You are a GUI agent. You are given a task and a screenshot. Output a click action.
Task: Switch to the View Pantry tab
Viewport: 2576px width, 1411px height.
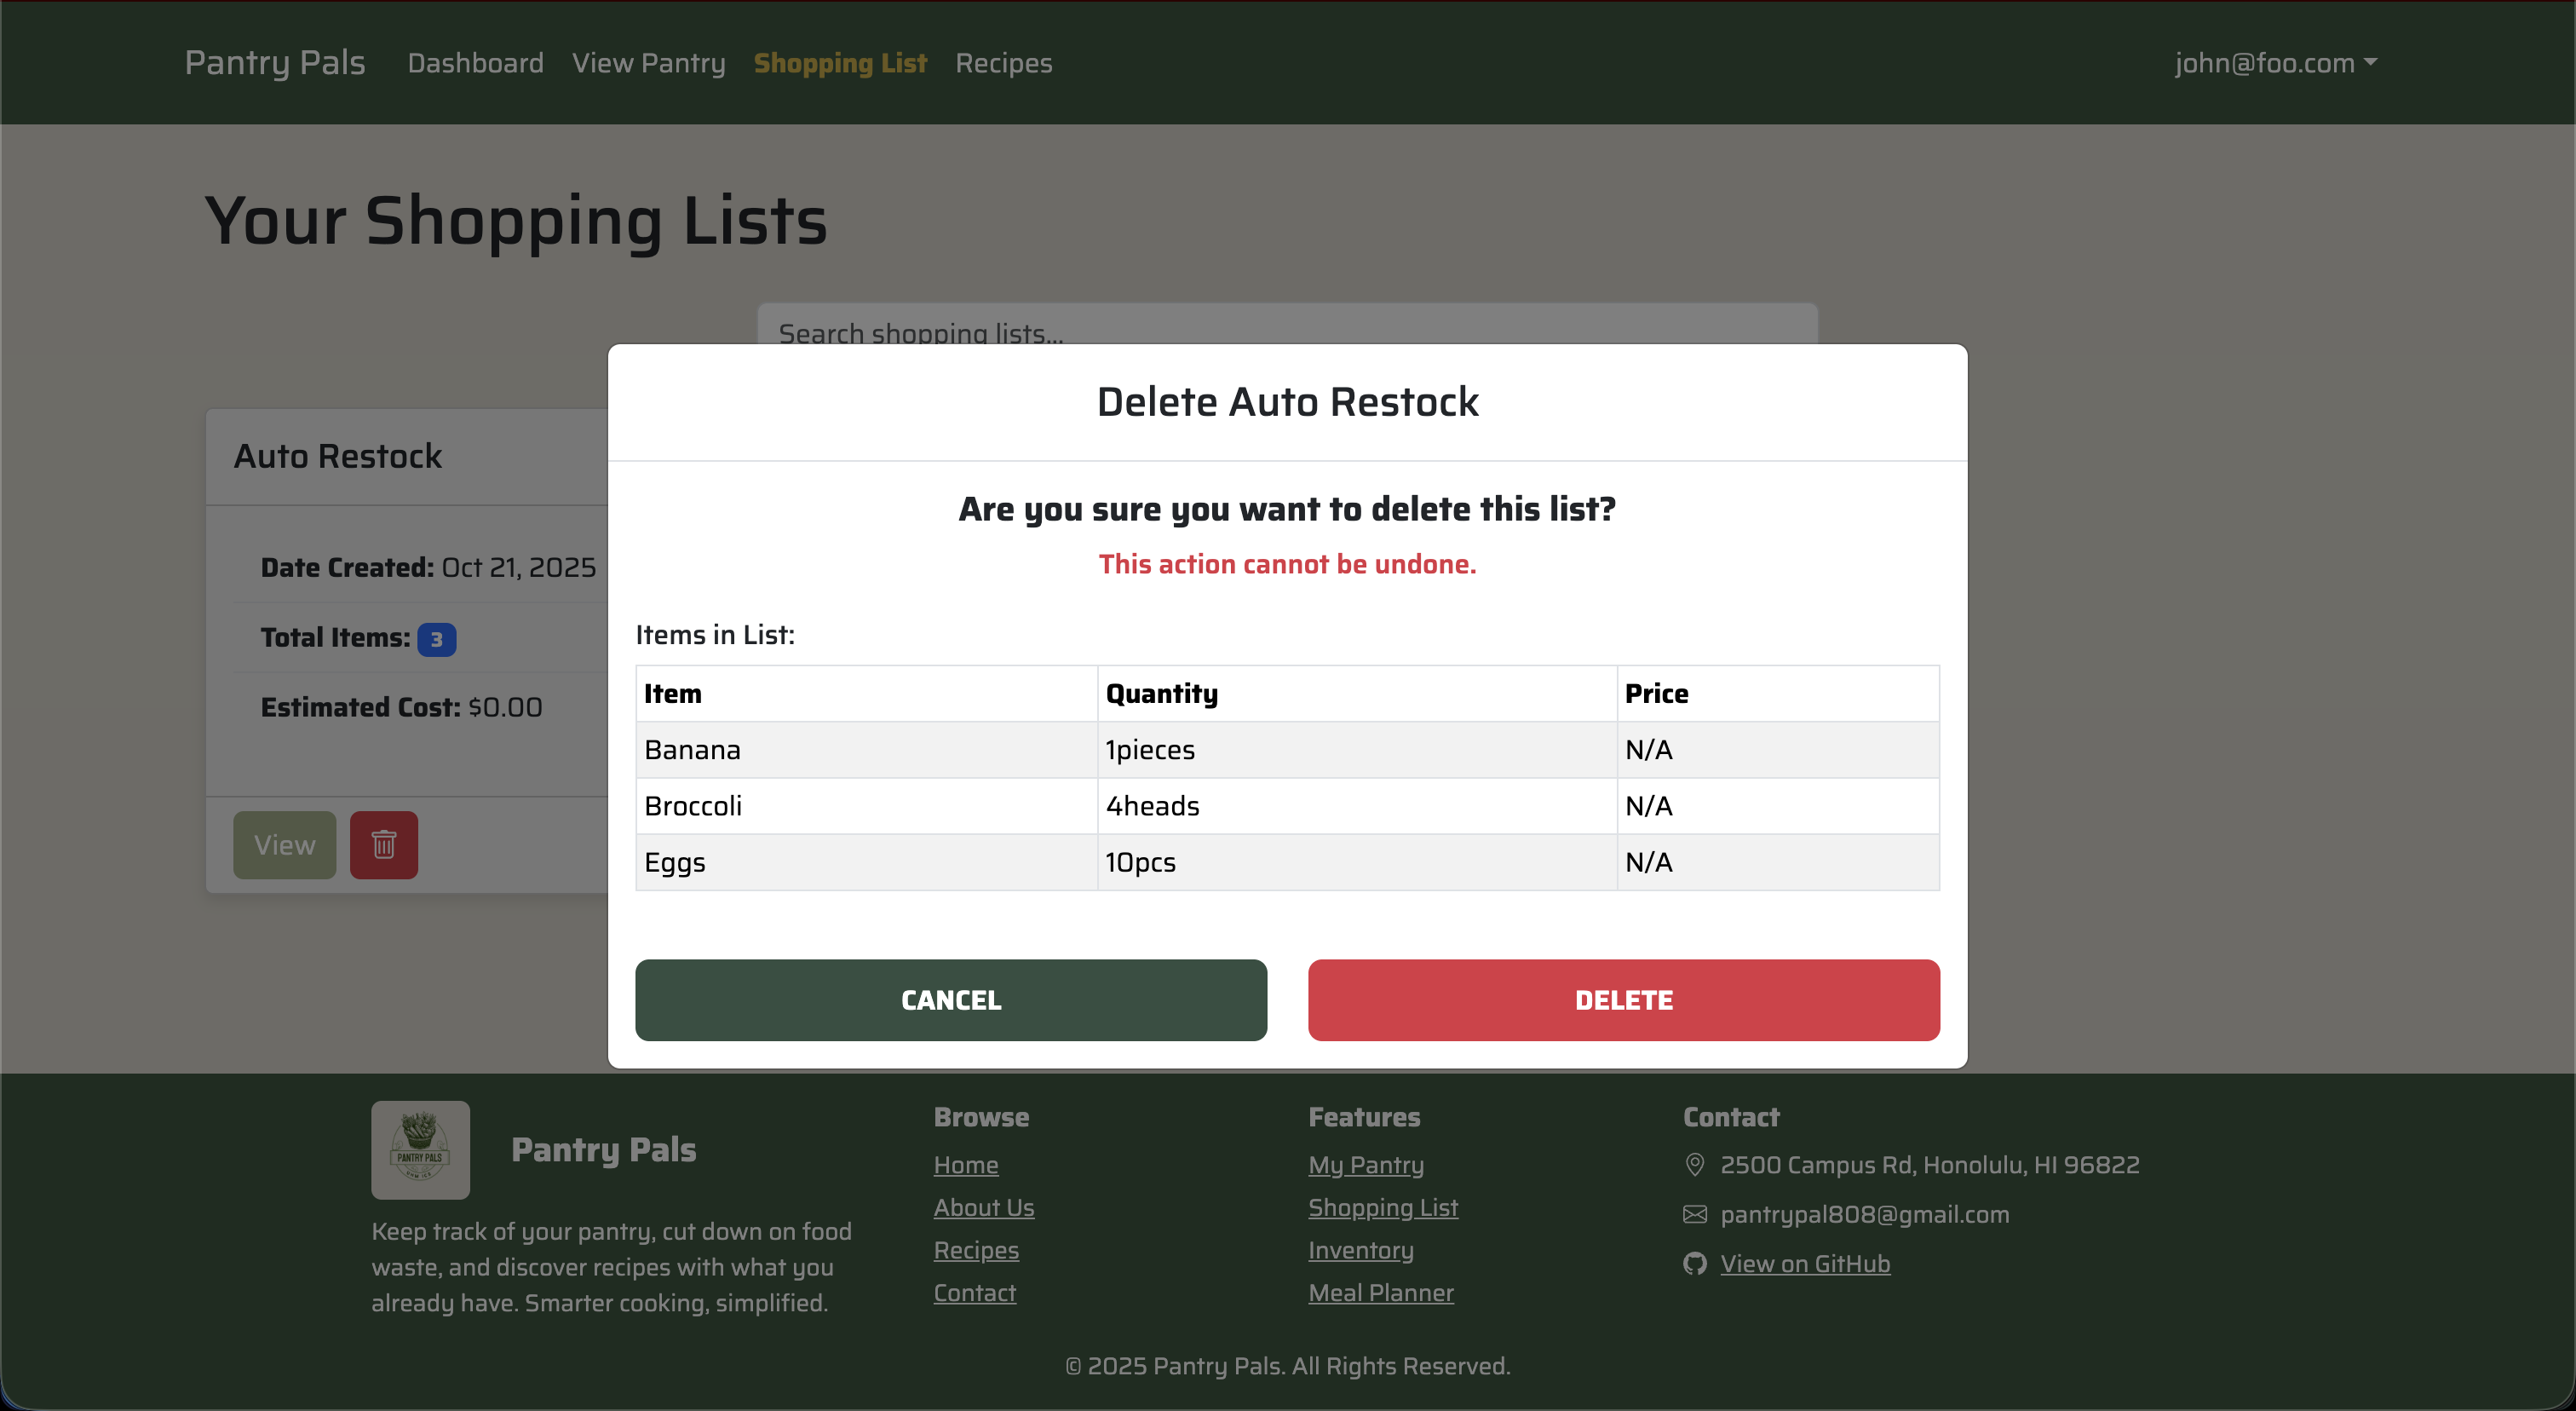tap(648, 62)
